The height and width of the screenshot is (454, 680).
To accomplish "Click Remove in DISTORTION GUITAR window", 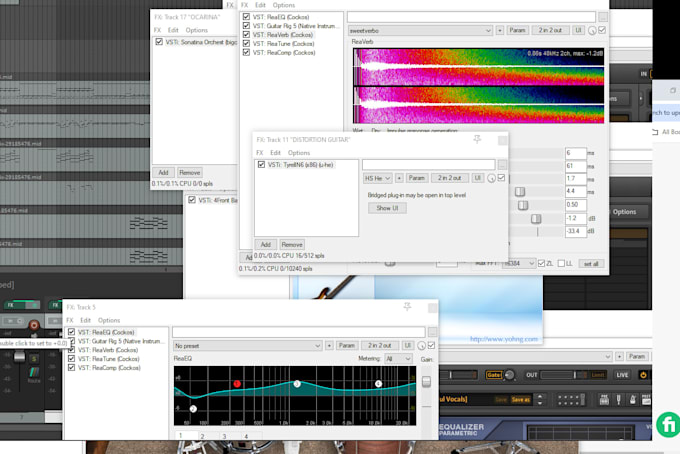I will click(x=292, y=245).
